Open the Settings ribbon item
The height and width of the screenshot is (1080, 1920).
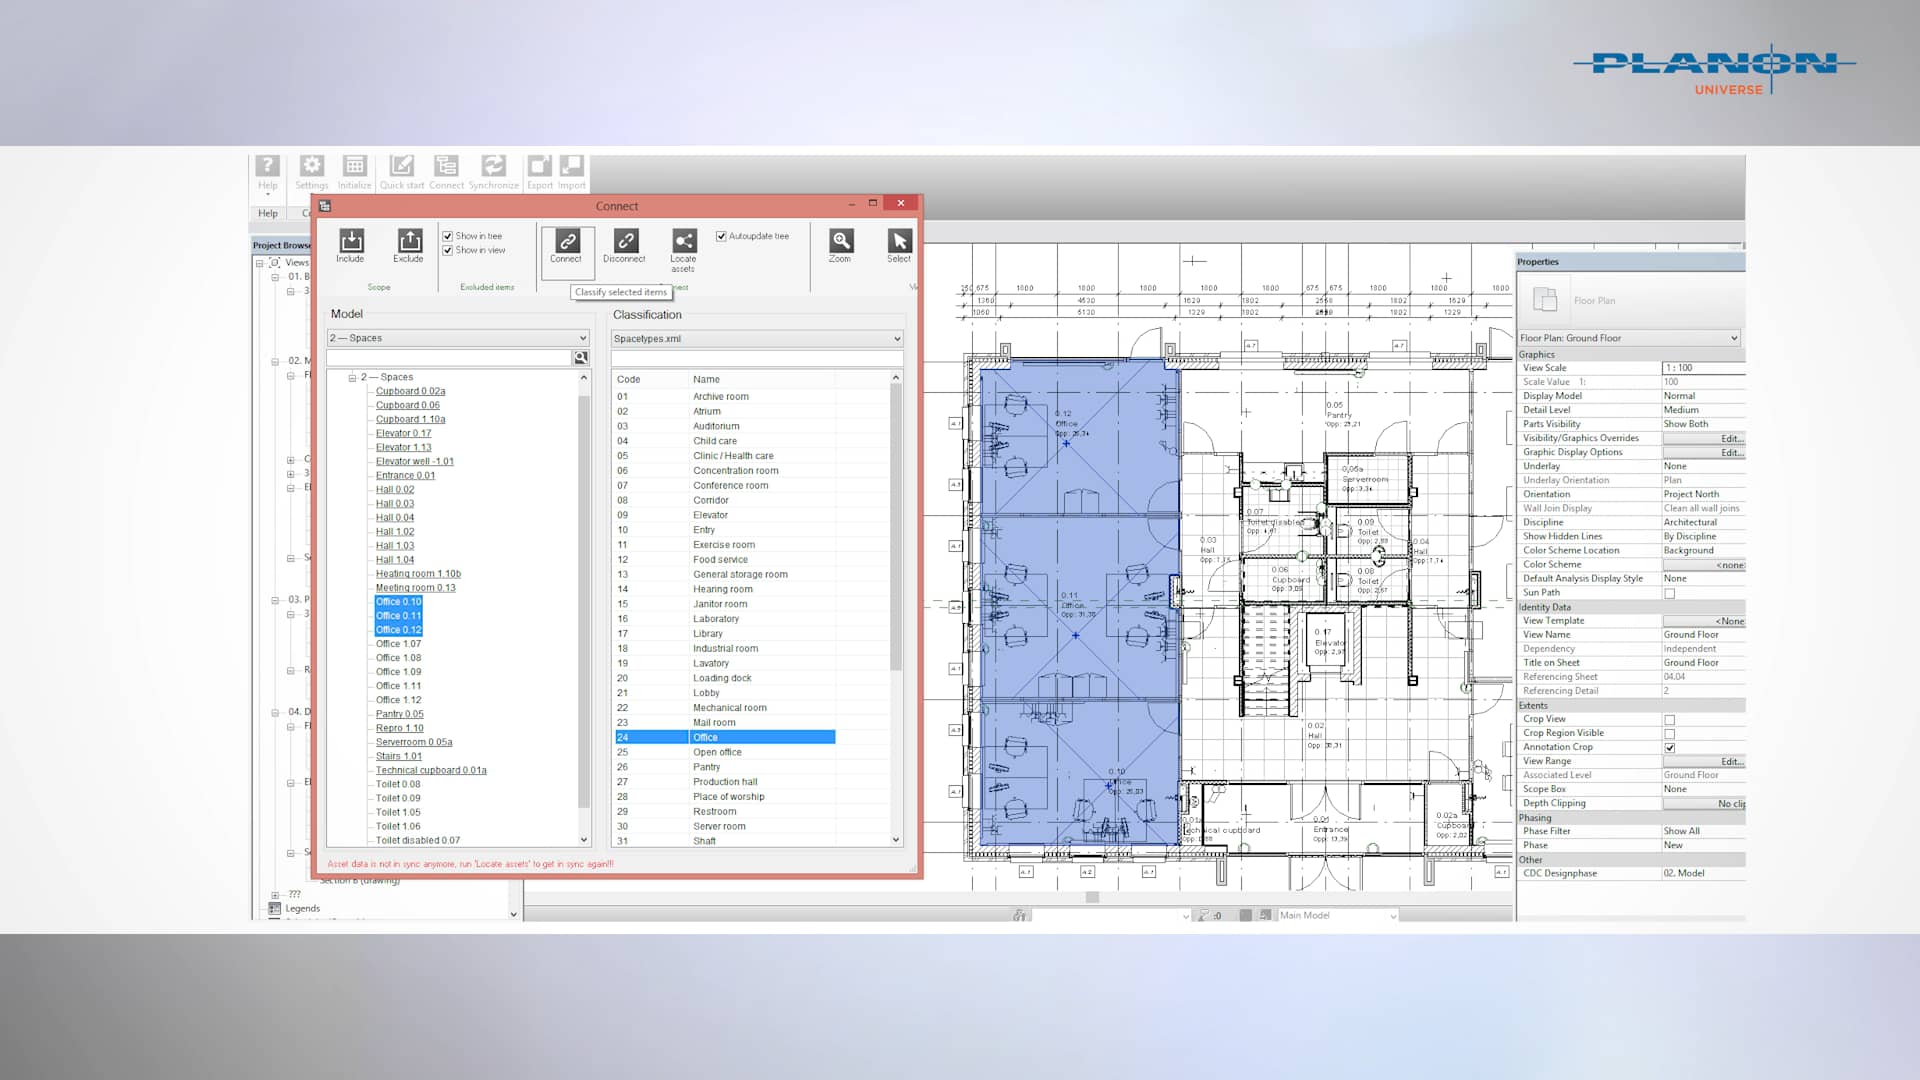click(x=311, y=170)
